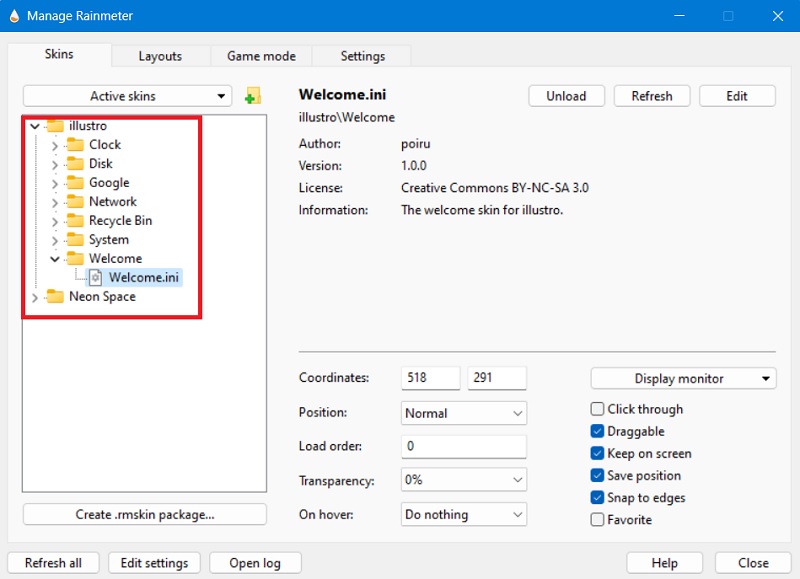This screenshot has height=579, width=800.
Task: Enable the Click through checkbox
Action: click(597, 409)
